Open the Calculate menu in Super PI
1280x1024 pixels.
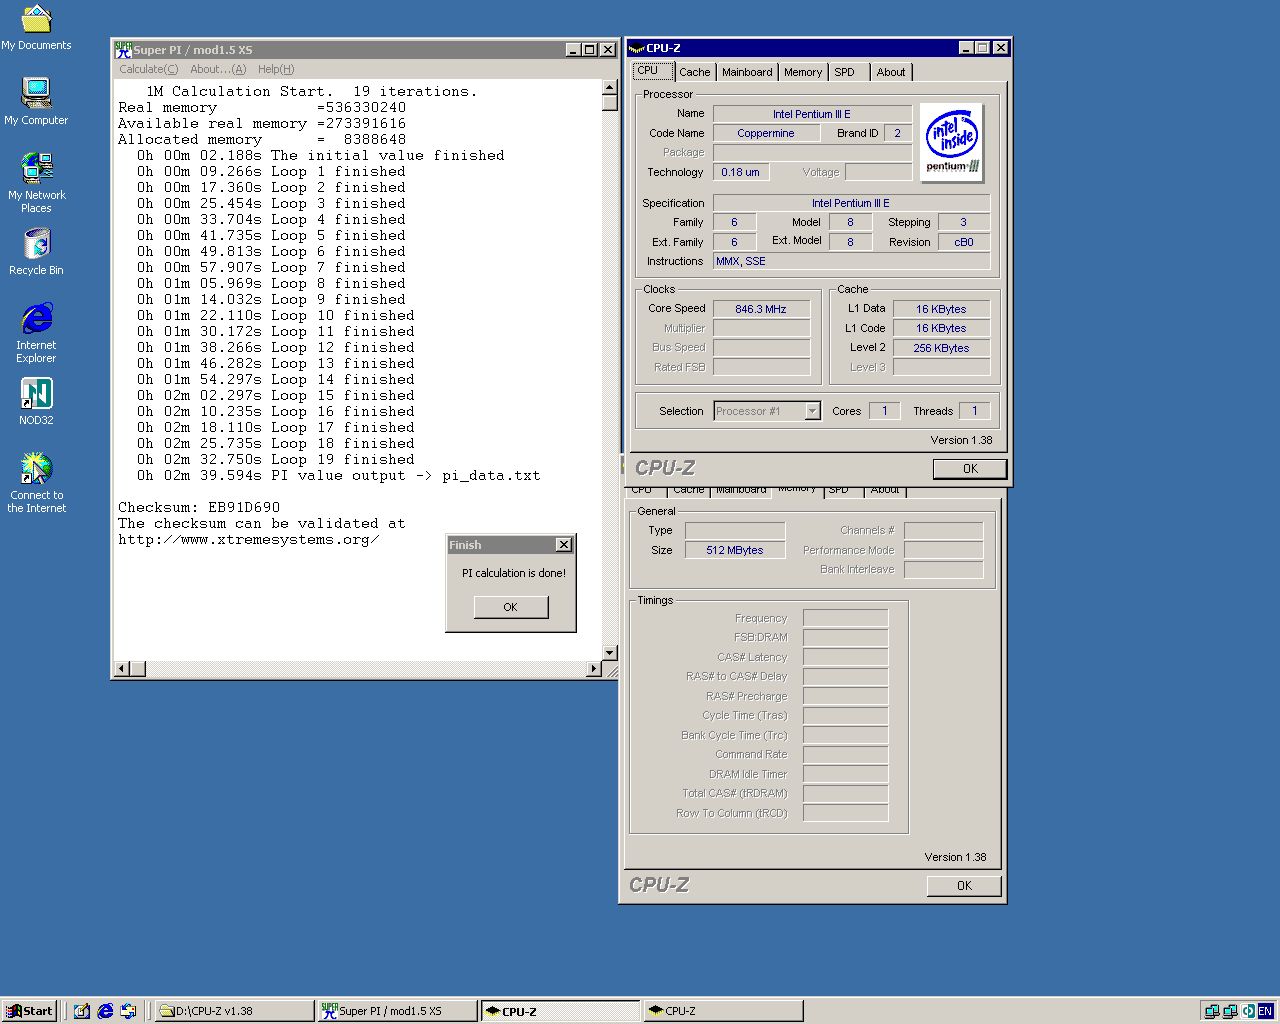[149, 69]
